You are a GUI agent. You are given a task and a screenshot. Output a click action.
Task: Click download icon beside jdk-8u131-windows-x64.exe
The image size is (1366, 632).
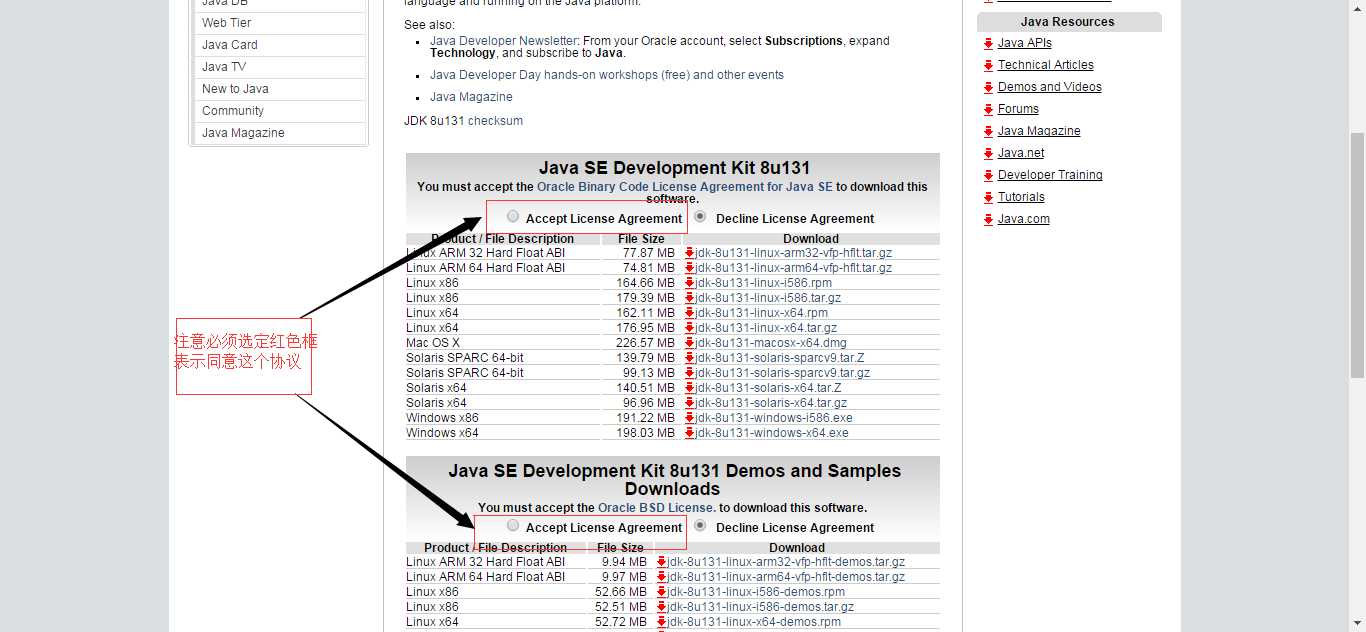690,433
